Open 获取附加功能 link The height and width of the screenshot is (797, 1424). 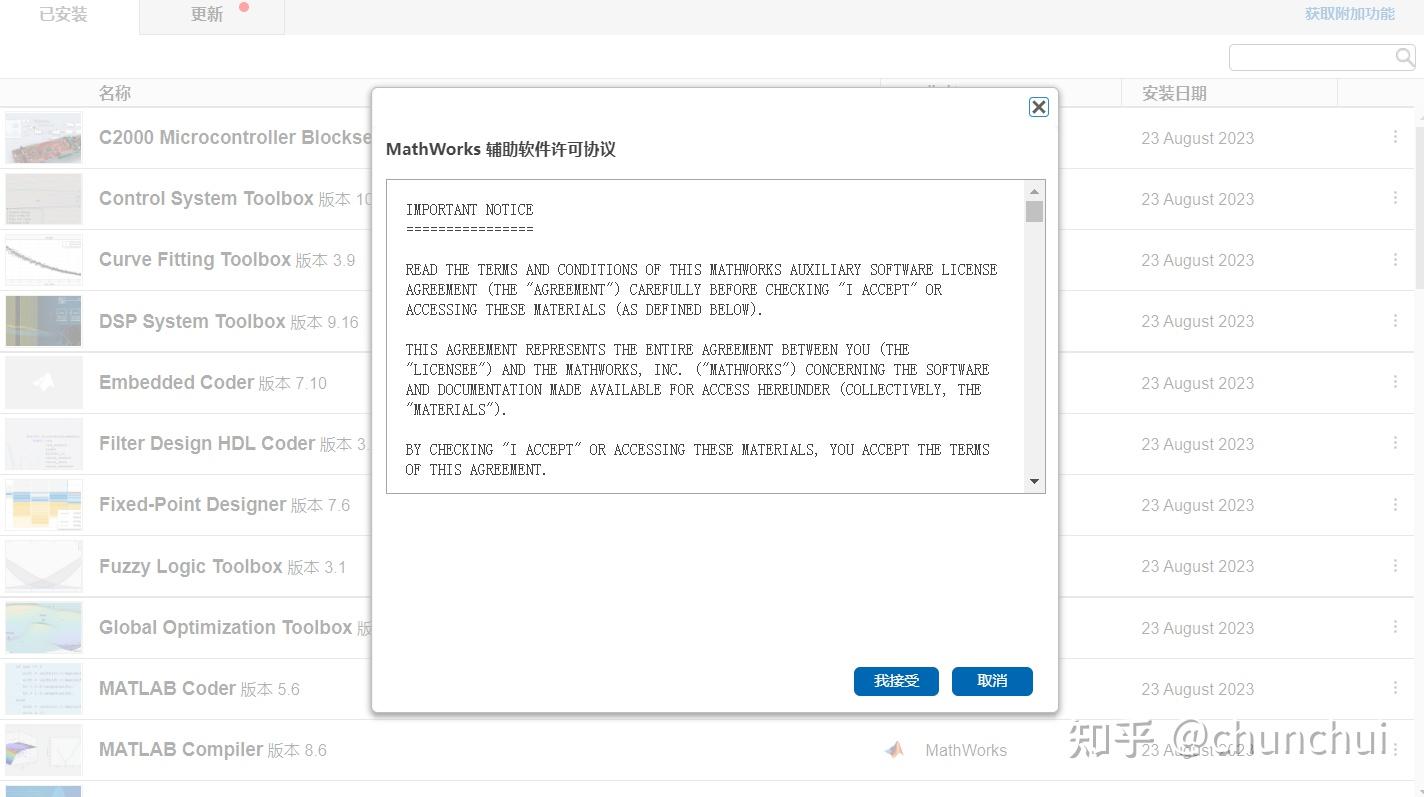(x=1349, y=14)
